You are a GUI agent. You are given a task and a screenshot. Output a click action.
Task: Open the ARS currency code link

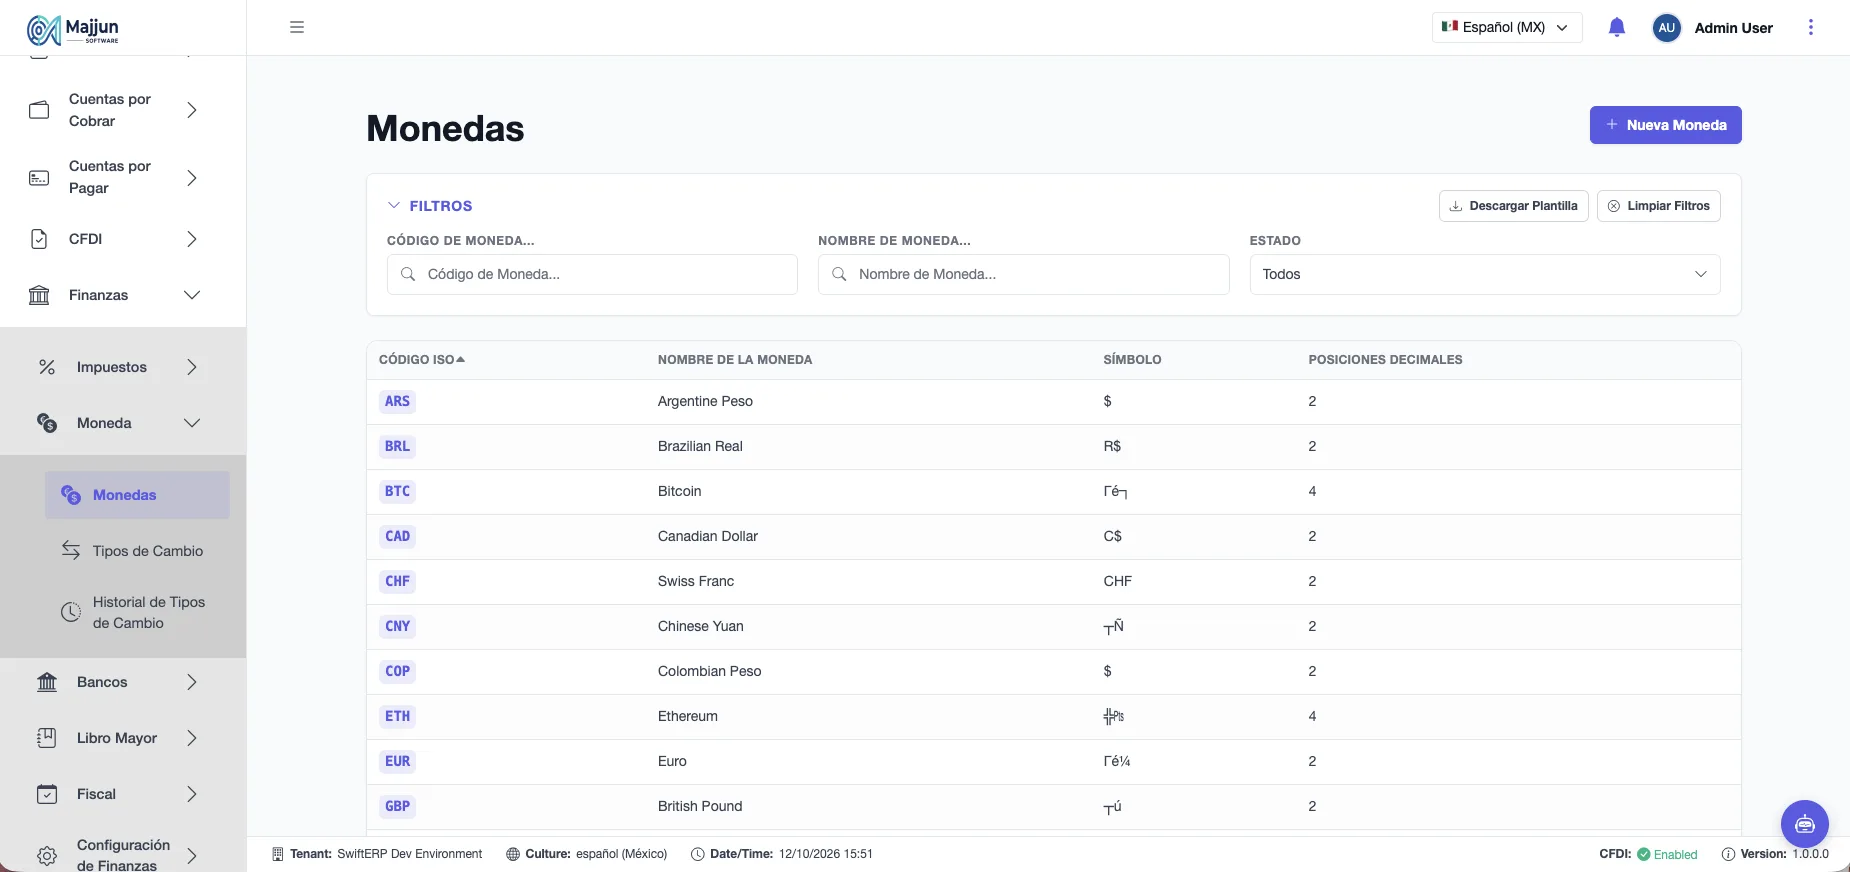[397, 401]
